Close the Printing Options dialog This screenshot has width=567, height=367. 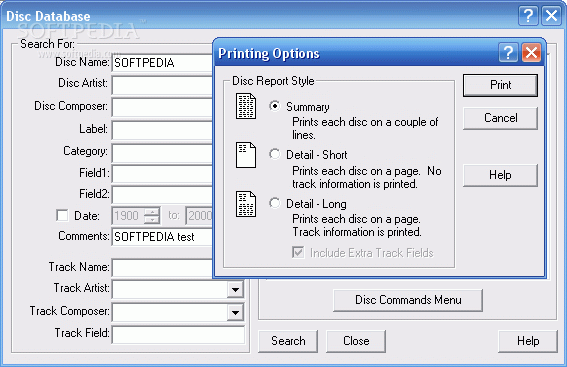tap(531, 53)
